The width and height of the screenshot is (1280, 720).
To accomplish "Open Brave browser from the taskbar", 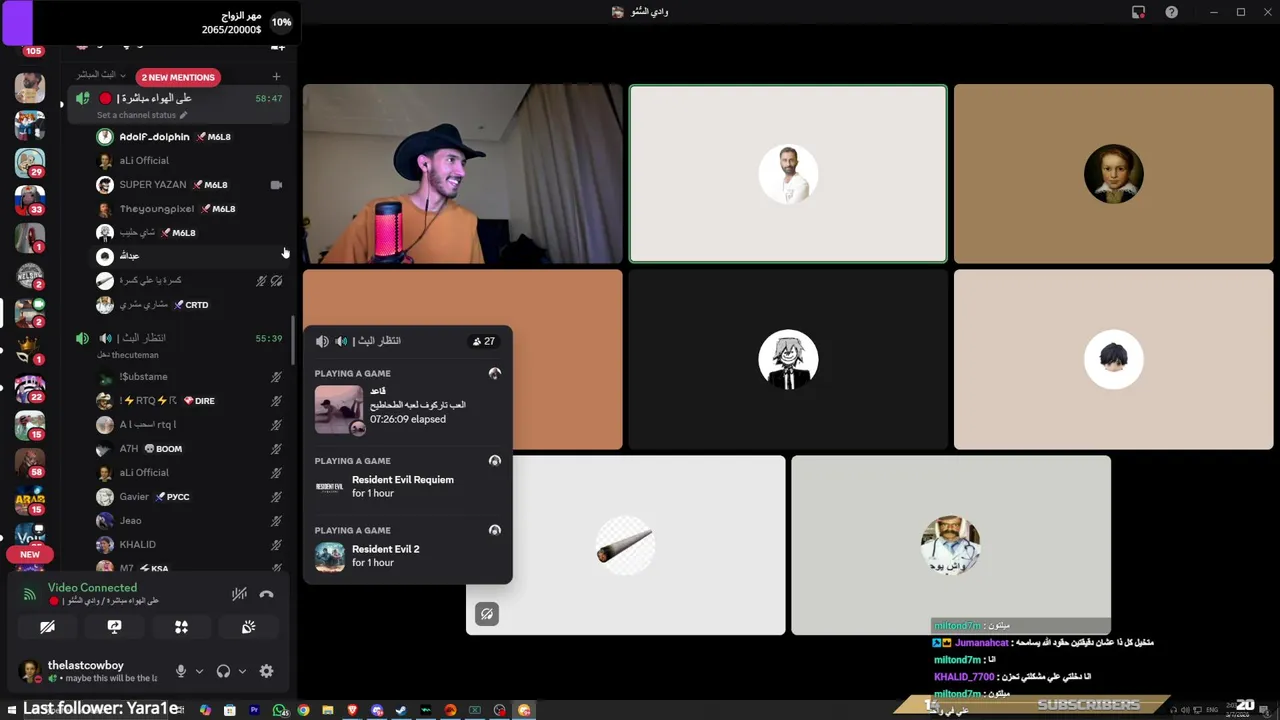I will click(352, 710).
